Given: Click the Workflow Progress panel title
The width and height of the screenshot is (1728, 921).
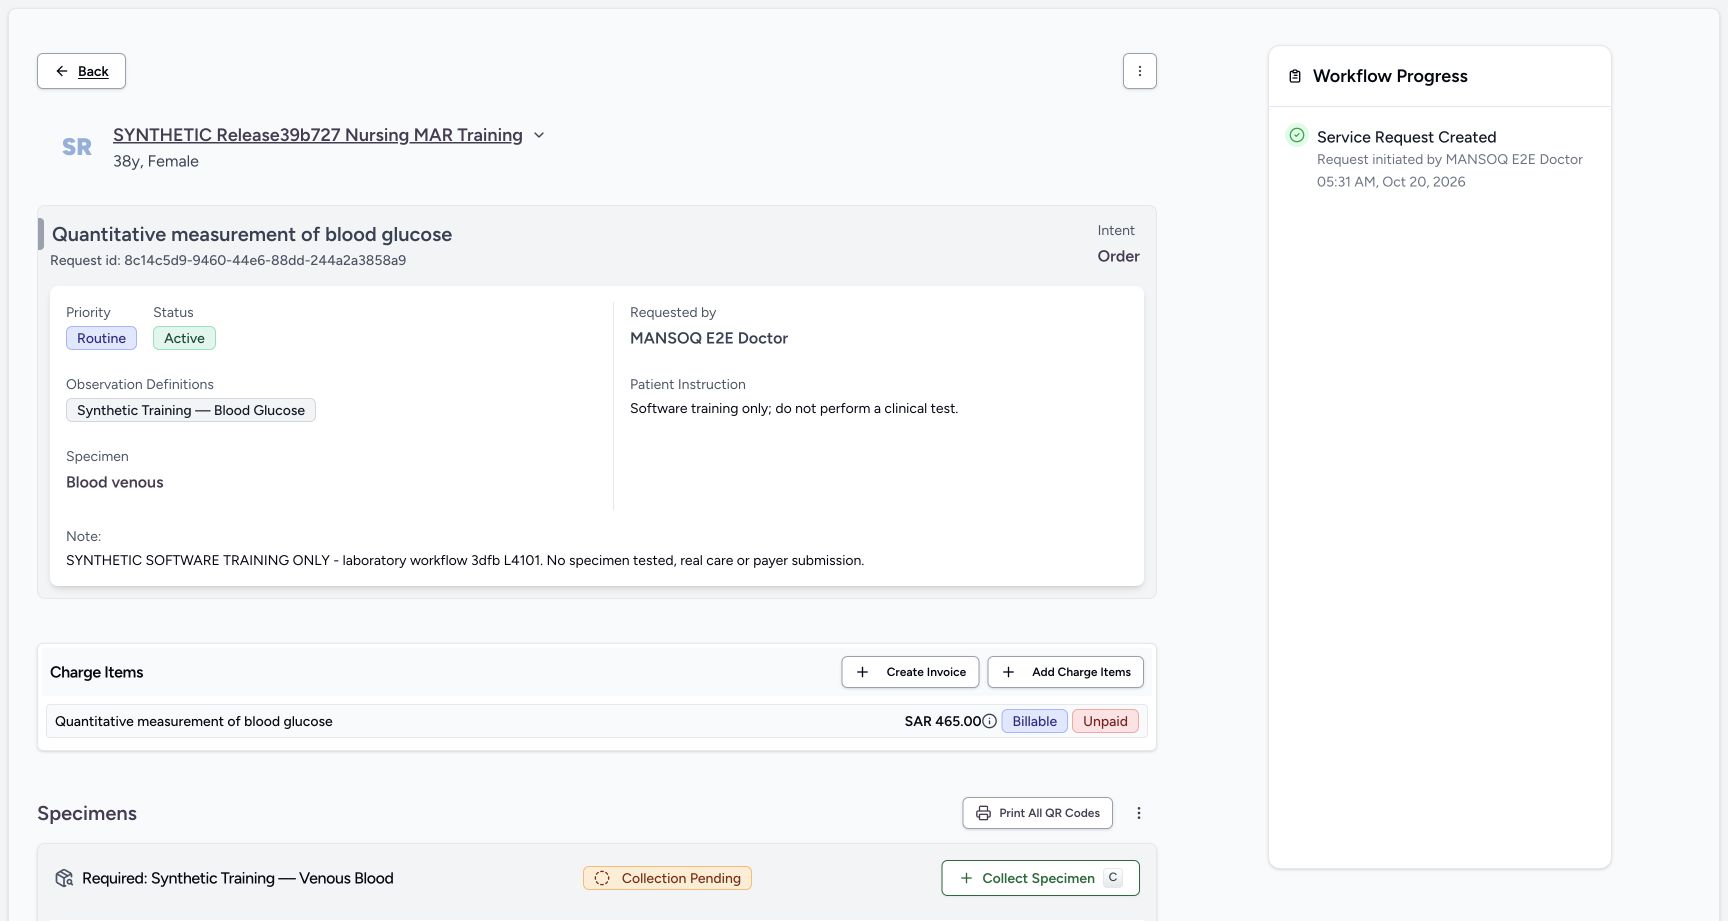Looking at the screenshot, I should (1390, 76).
